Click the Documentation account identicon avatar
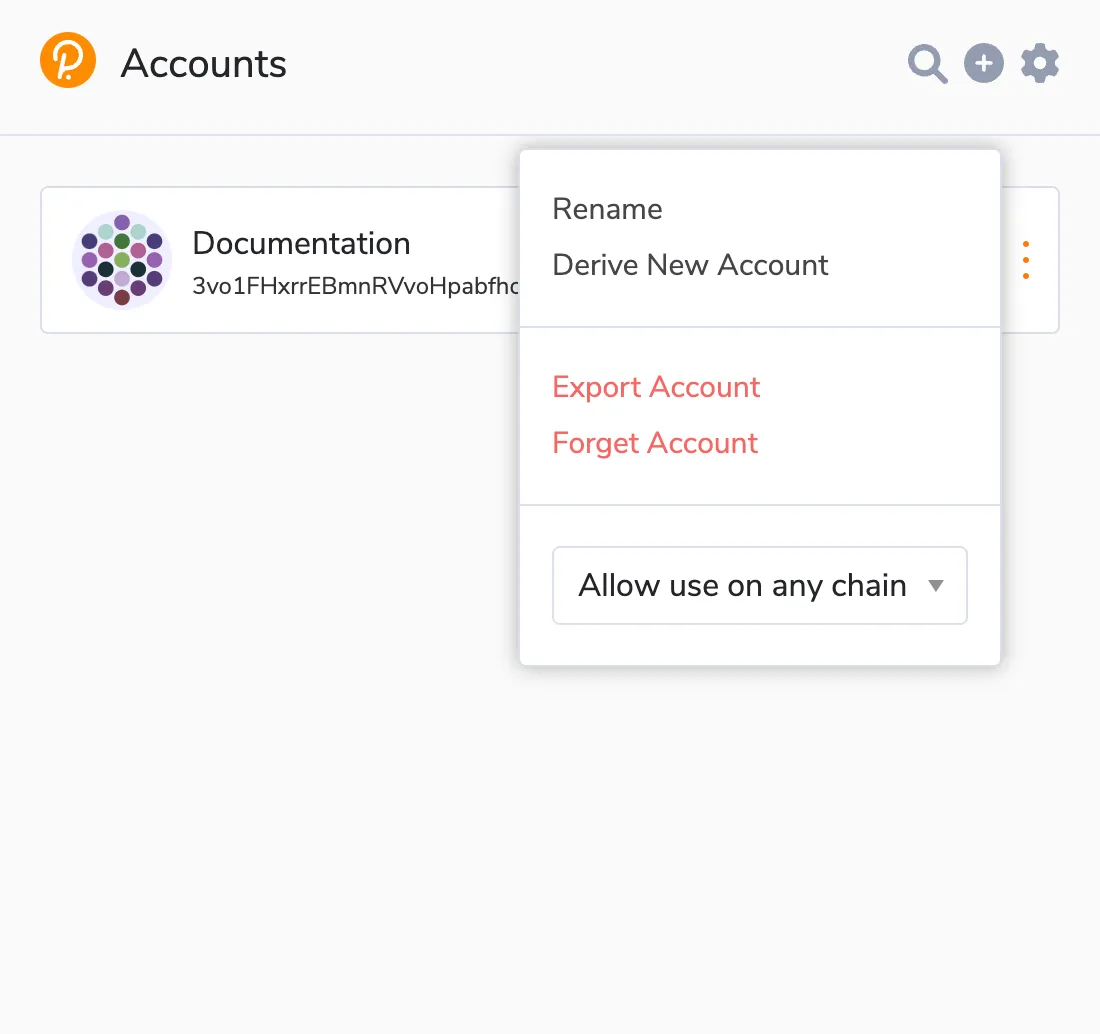 click(x=122, y=260)
